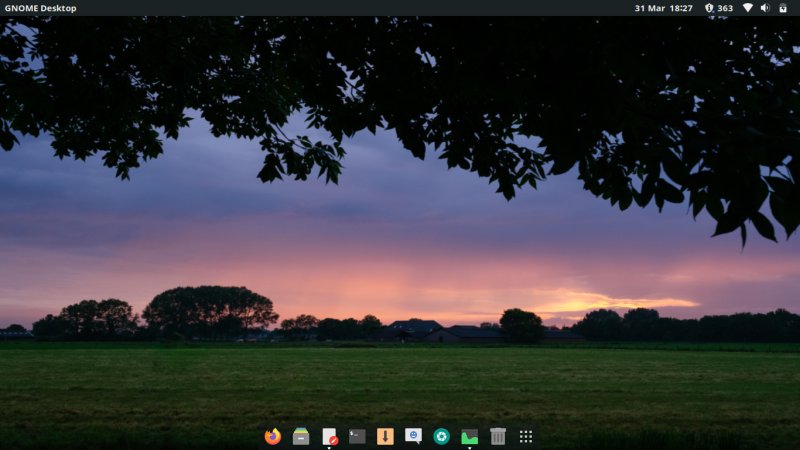Viewport: 800px width, 450px height.
Task: Launch the Terminal from the dock
Action: pos(357,436)
